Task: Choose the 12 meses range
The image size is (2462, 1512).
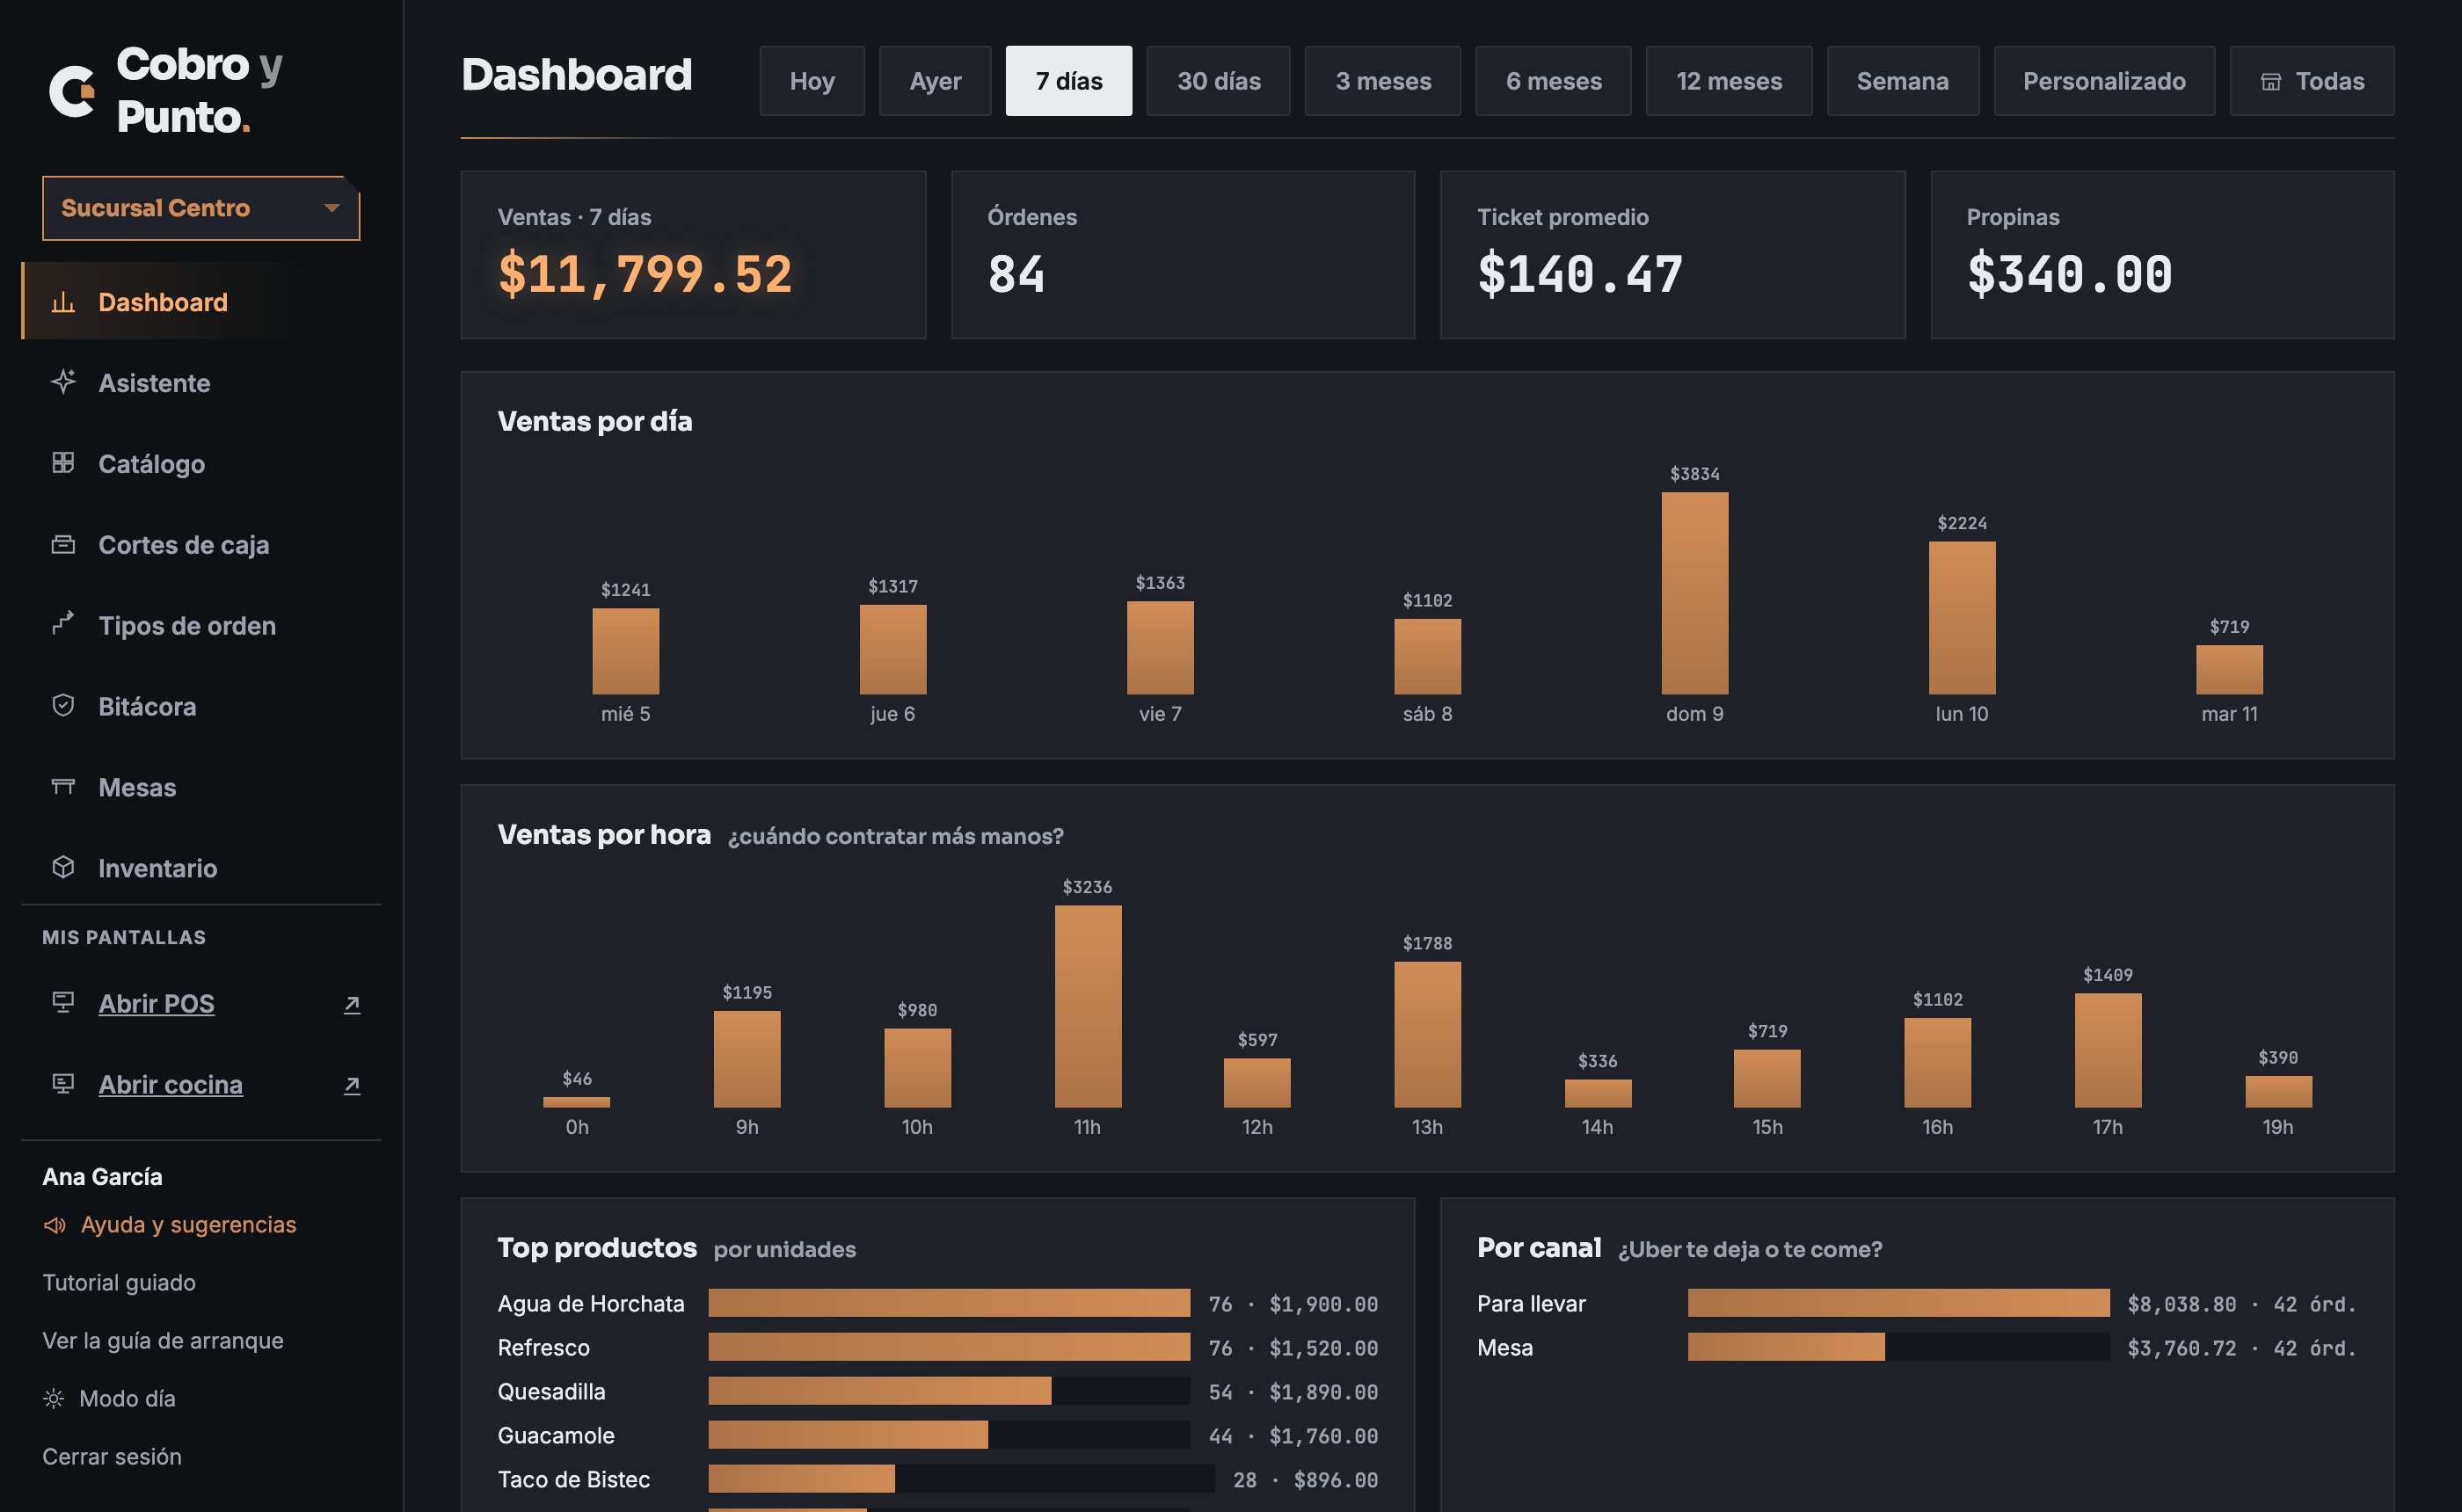Action: click(1729, 81)
